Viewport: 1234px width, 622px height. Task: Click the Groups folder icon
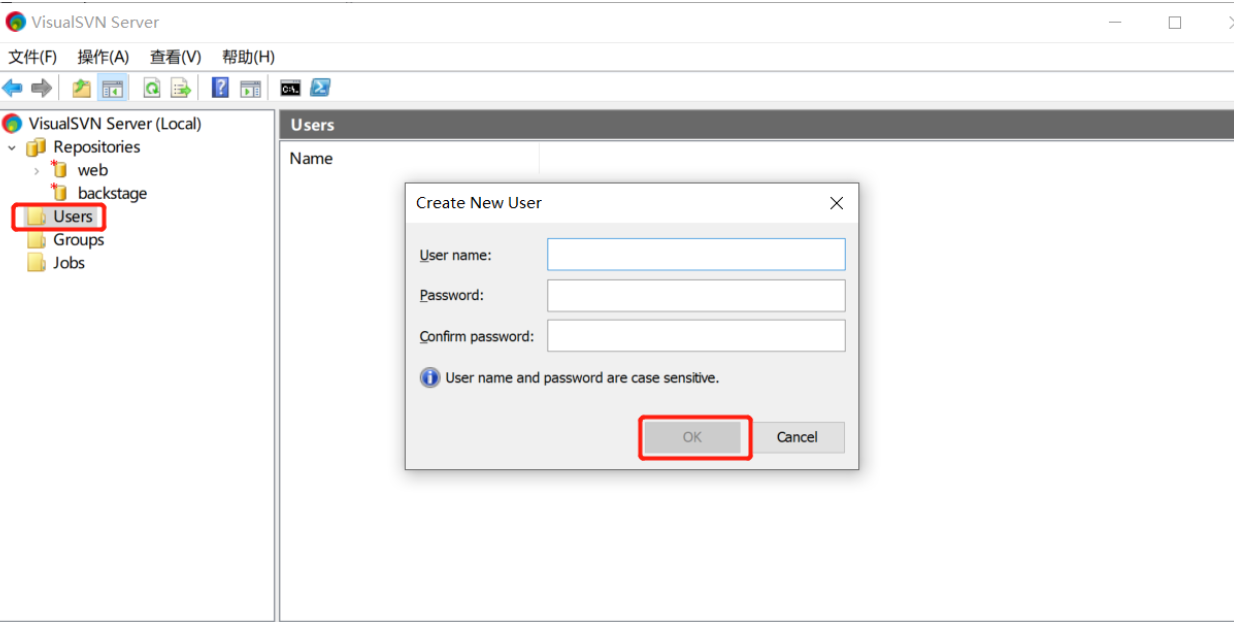coord(37,240)
